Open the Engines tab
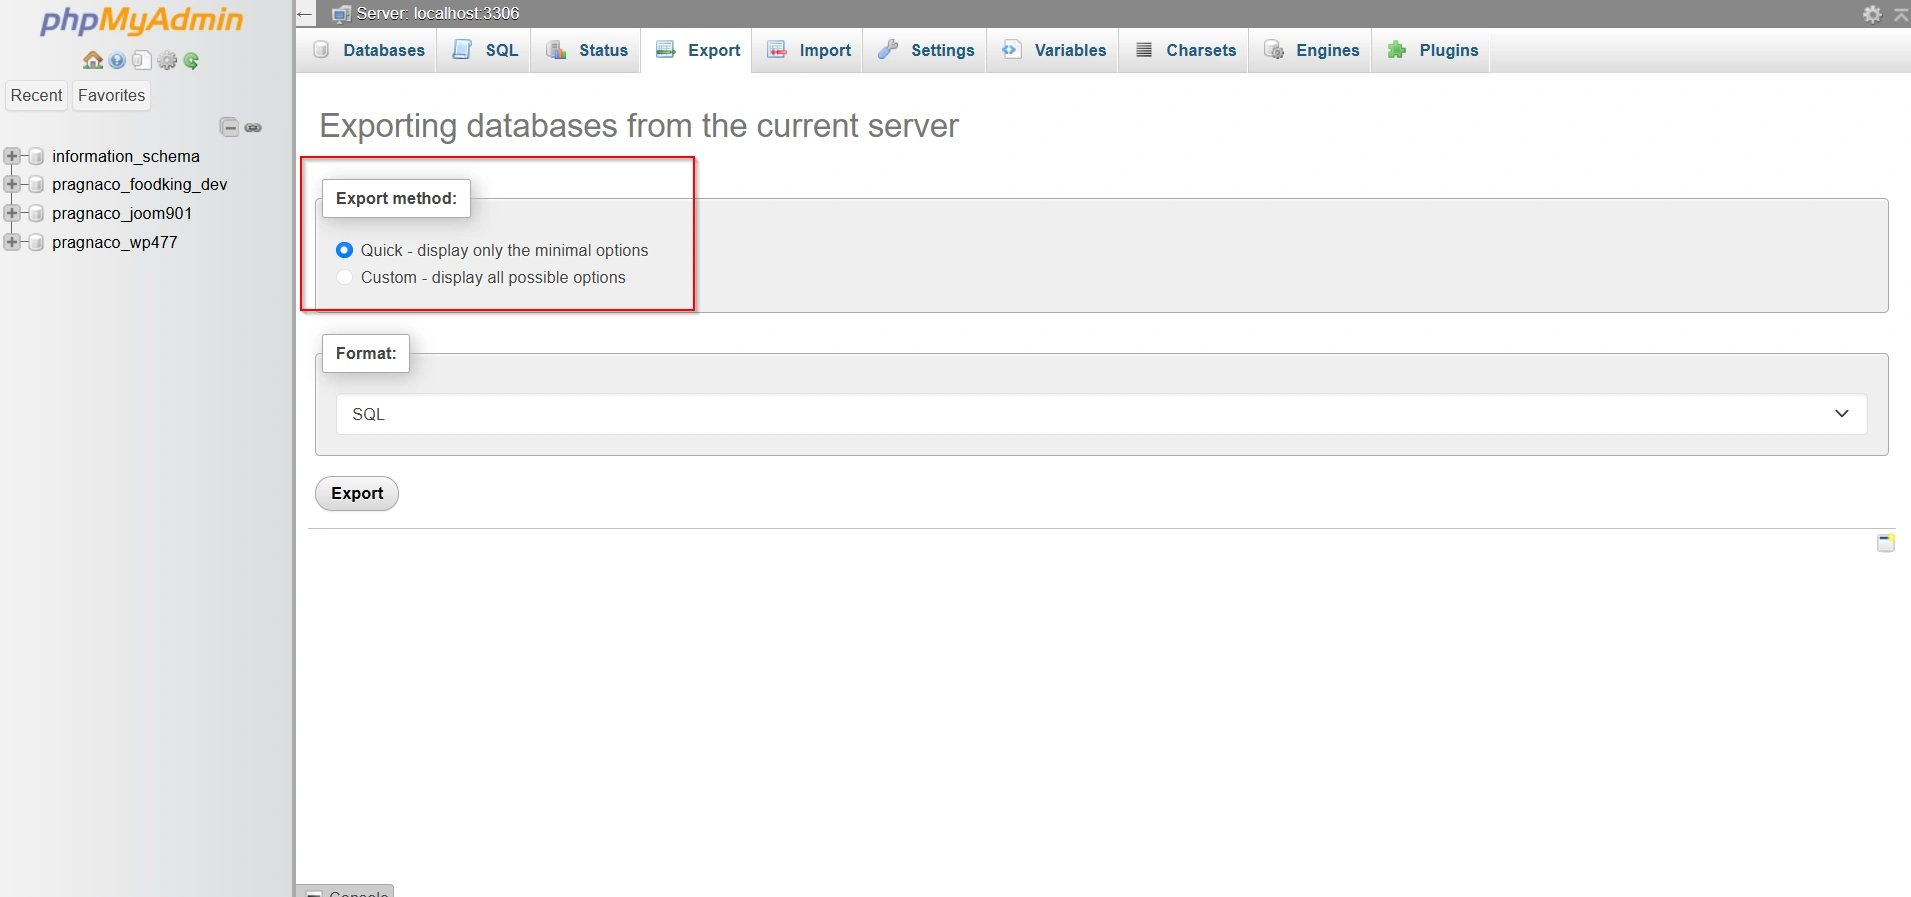1911x897 pixels. [1312, 50]
